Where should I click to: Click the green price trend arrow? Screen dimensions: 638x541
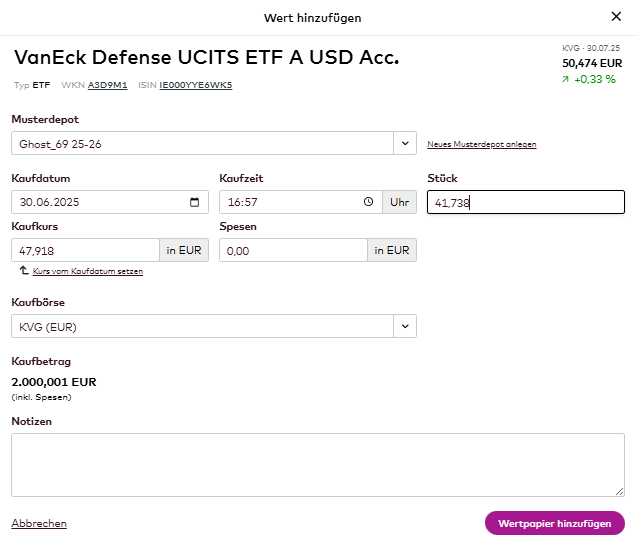click(567, 79)
